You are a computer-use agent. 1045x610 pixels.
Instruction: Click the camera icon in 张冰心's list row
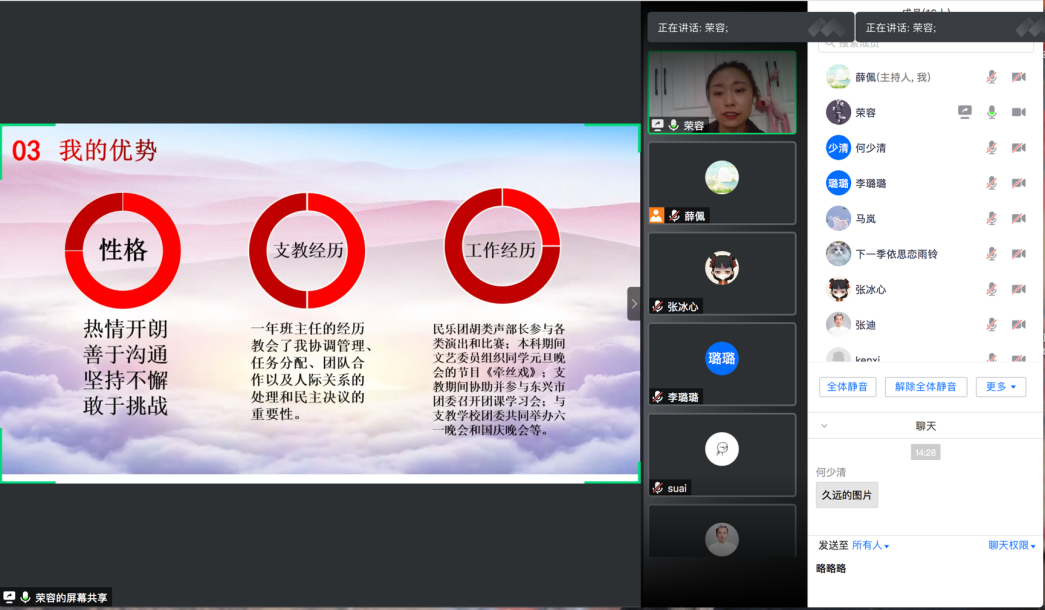click(x=1018, y=289)
